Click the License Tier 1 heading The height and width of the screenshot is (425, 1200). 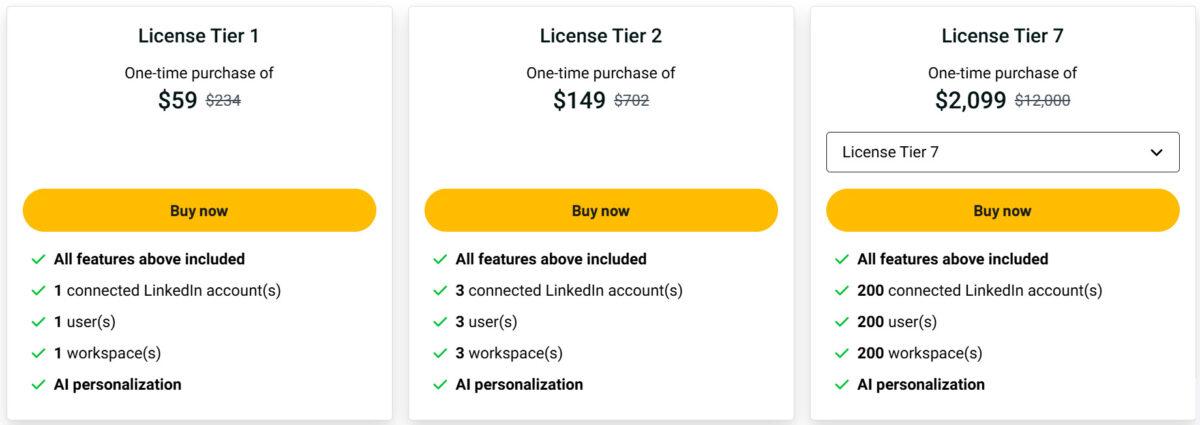pos(199,36)
